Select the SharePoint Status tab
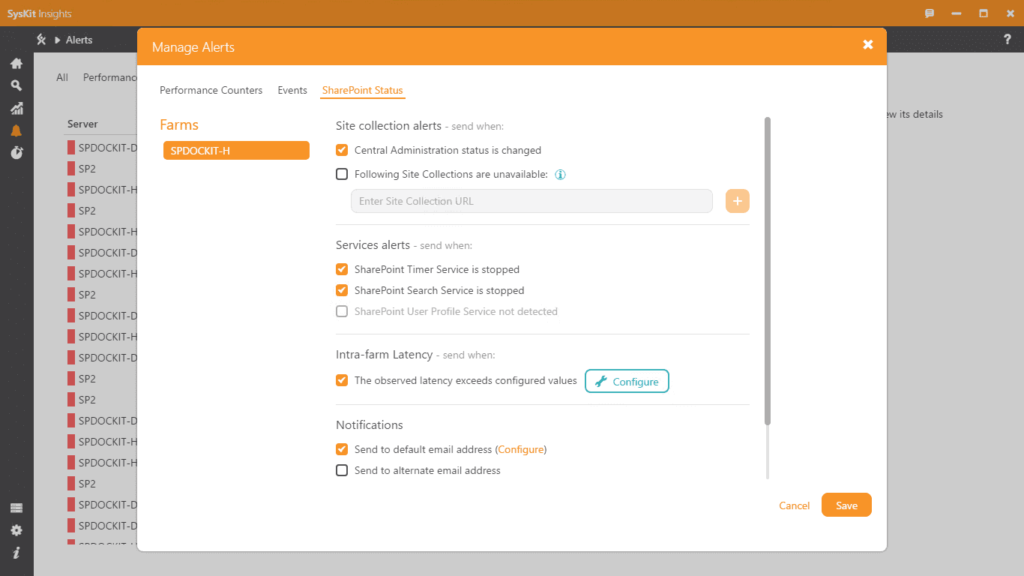The image size is (1024, 576). (x=362, y=90)
